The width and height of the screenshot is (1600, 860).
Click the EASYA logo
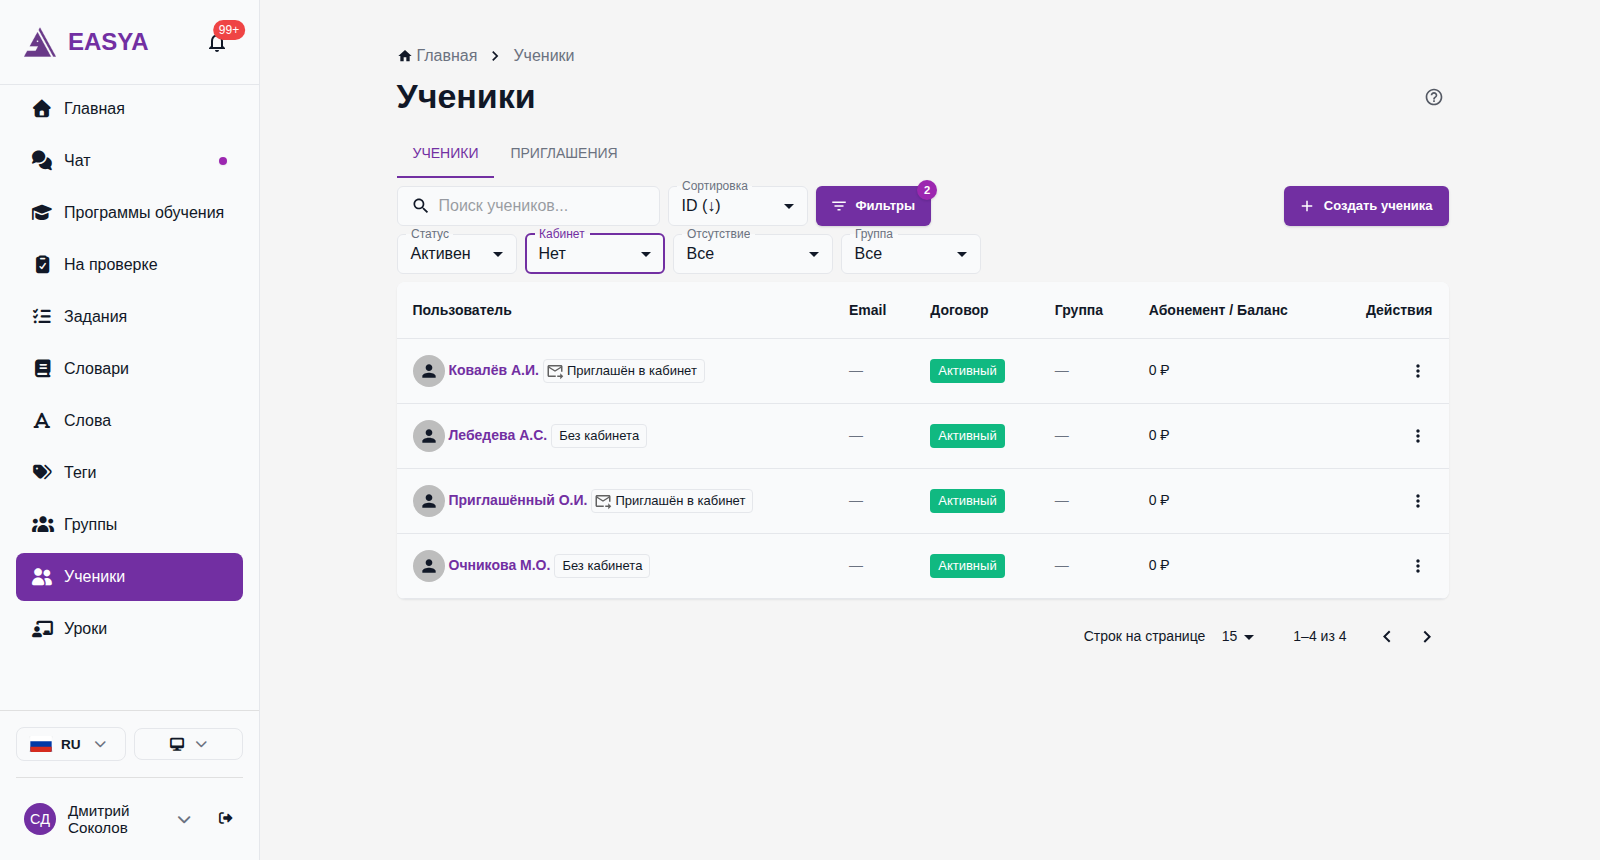86,42
